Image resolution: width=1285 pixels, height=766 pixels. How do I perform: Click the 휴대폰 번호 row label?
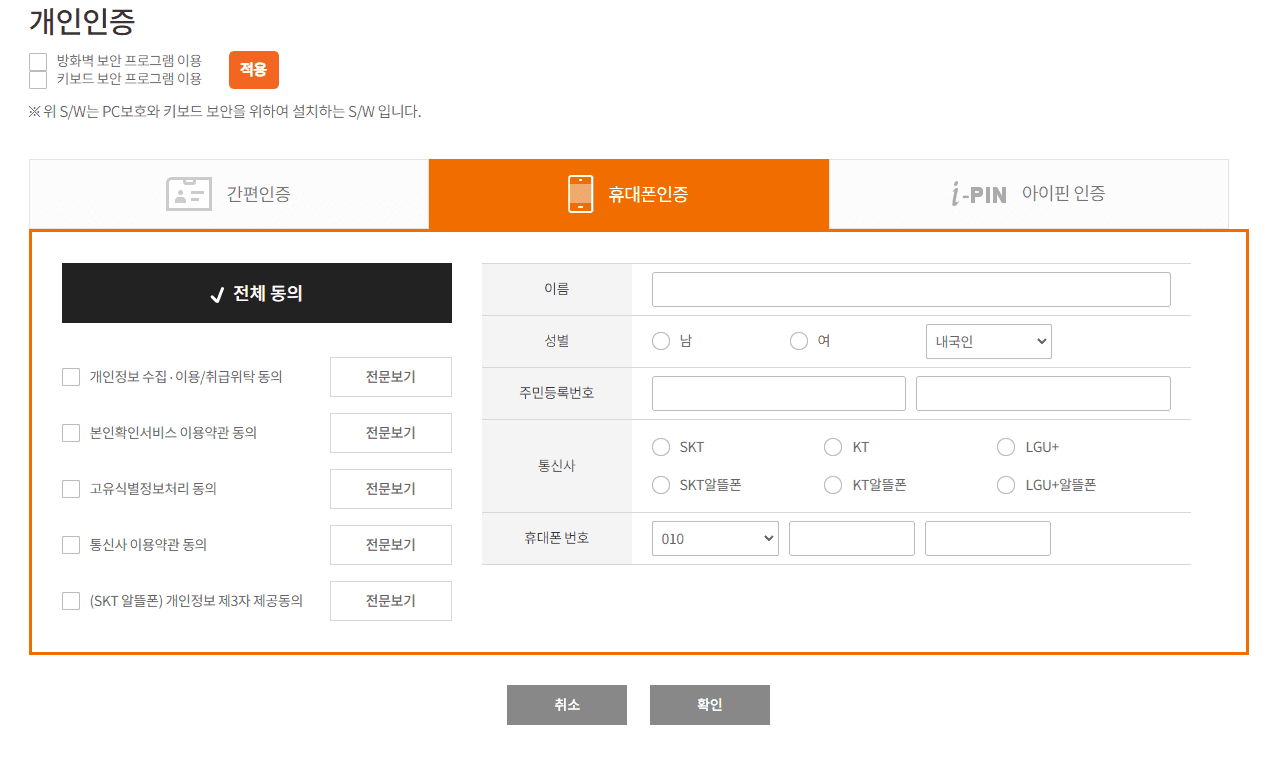[x=557, y=538]
